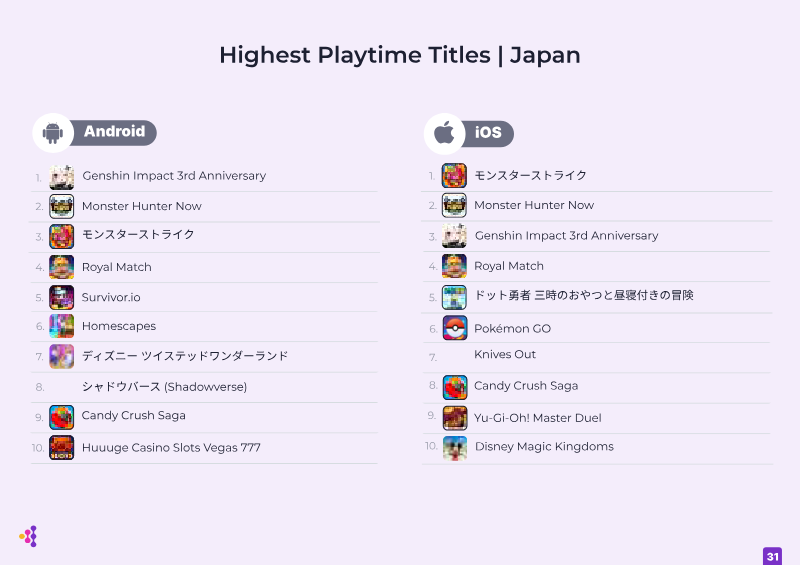Screen dimensions: 800x565
Task: Click the purple logo in bottom-left corner
Action: tap(29, 537)
